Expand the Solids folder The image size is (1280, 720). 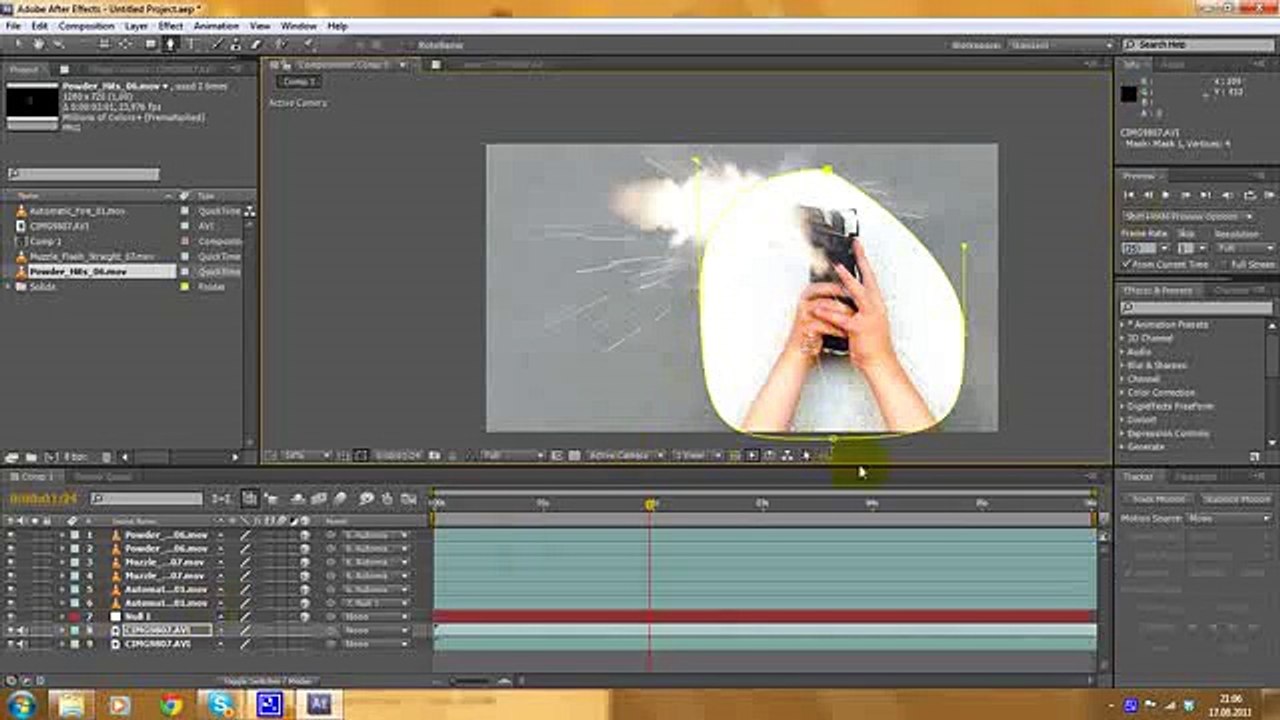point(8,286)
